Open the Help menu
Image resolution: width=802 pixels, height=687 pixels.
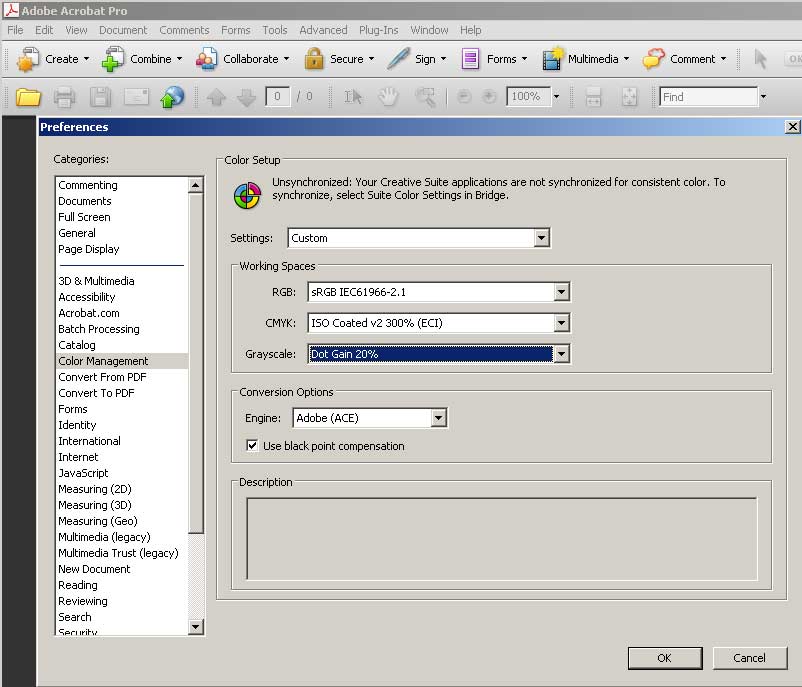[471, 30]
